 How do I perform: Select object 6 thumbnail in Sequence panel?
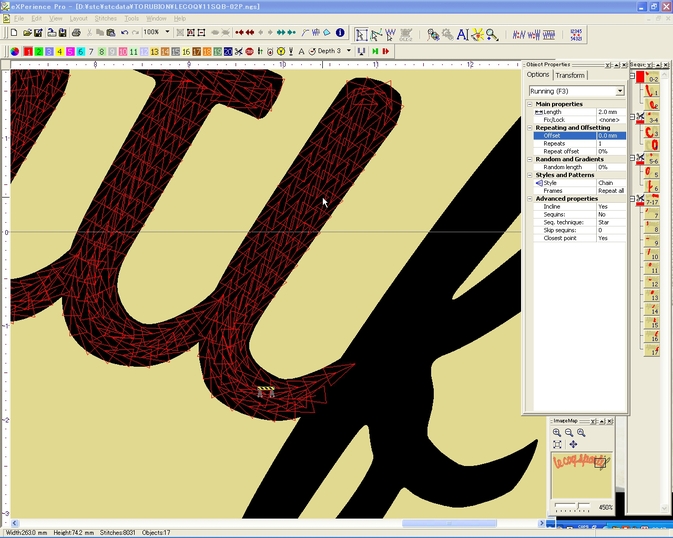(652, 186)
